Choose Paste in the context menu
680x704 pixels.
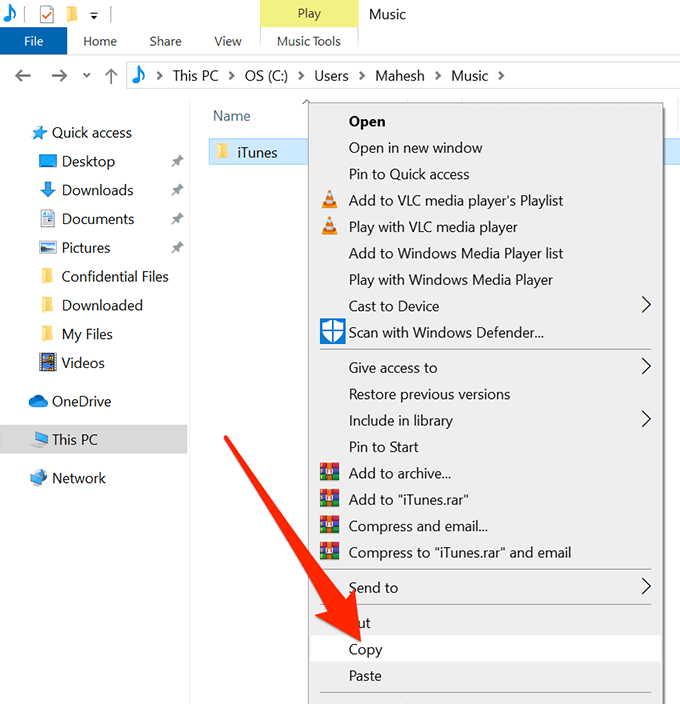(486, 676)
